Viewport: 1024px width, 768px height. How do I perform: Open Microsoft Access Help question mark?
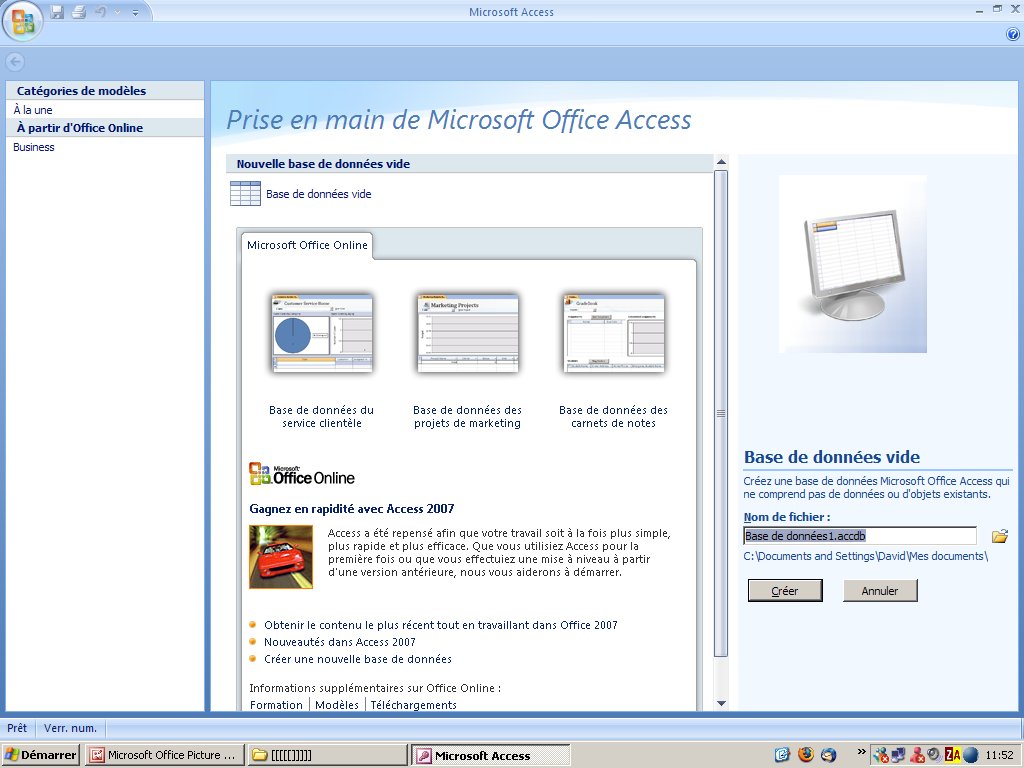[1013, 35]
